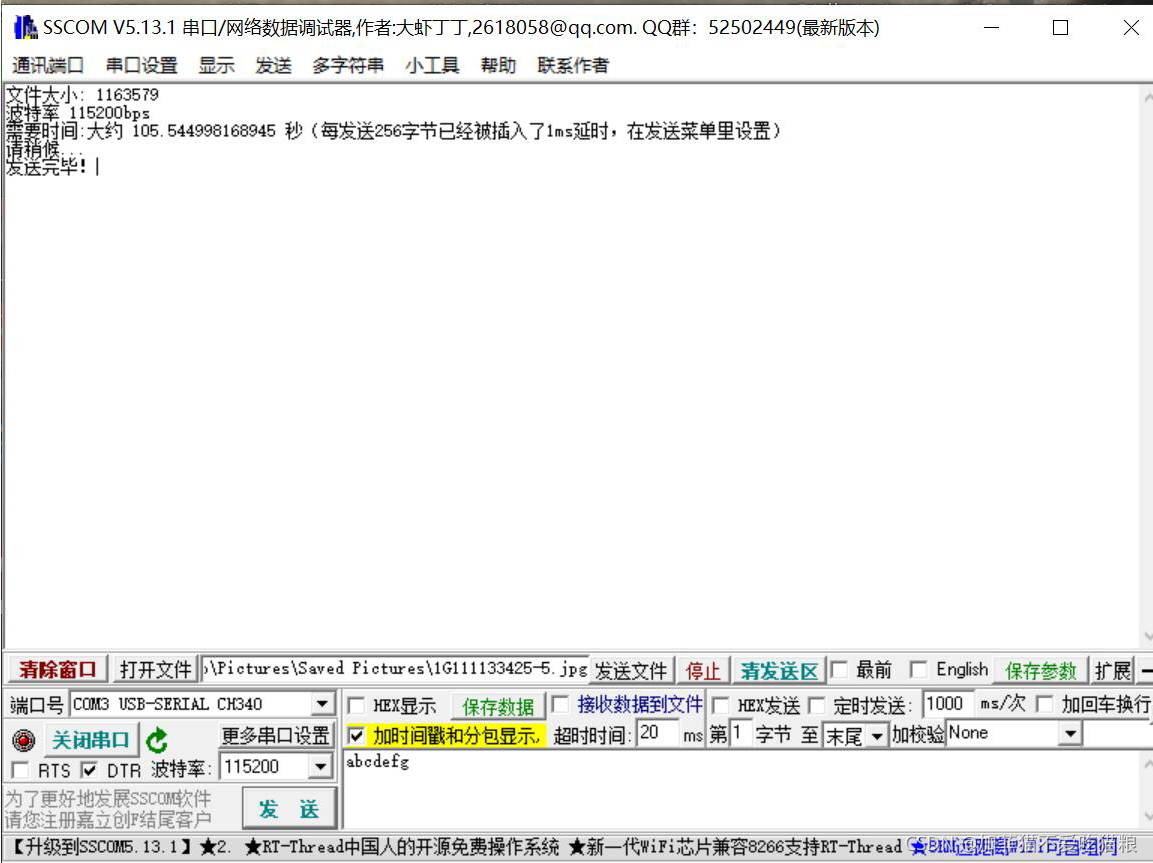Click the scrollbar up arrow of receive window

pos(1146,96)
